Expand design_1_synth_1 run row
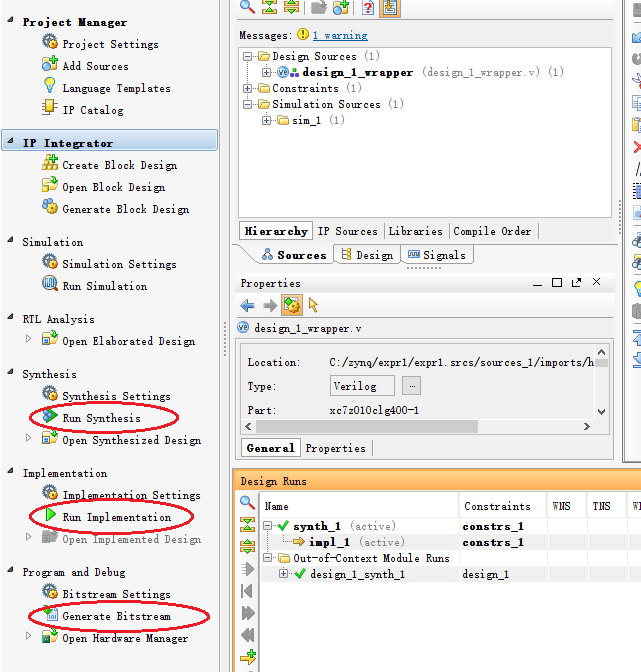This screenshot has width=641, height=672. [284, 574]
